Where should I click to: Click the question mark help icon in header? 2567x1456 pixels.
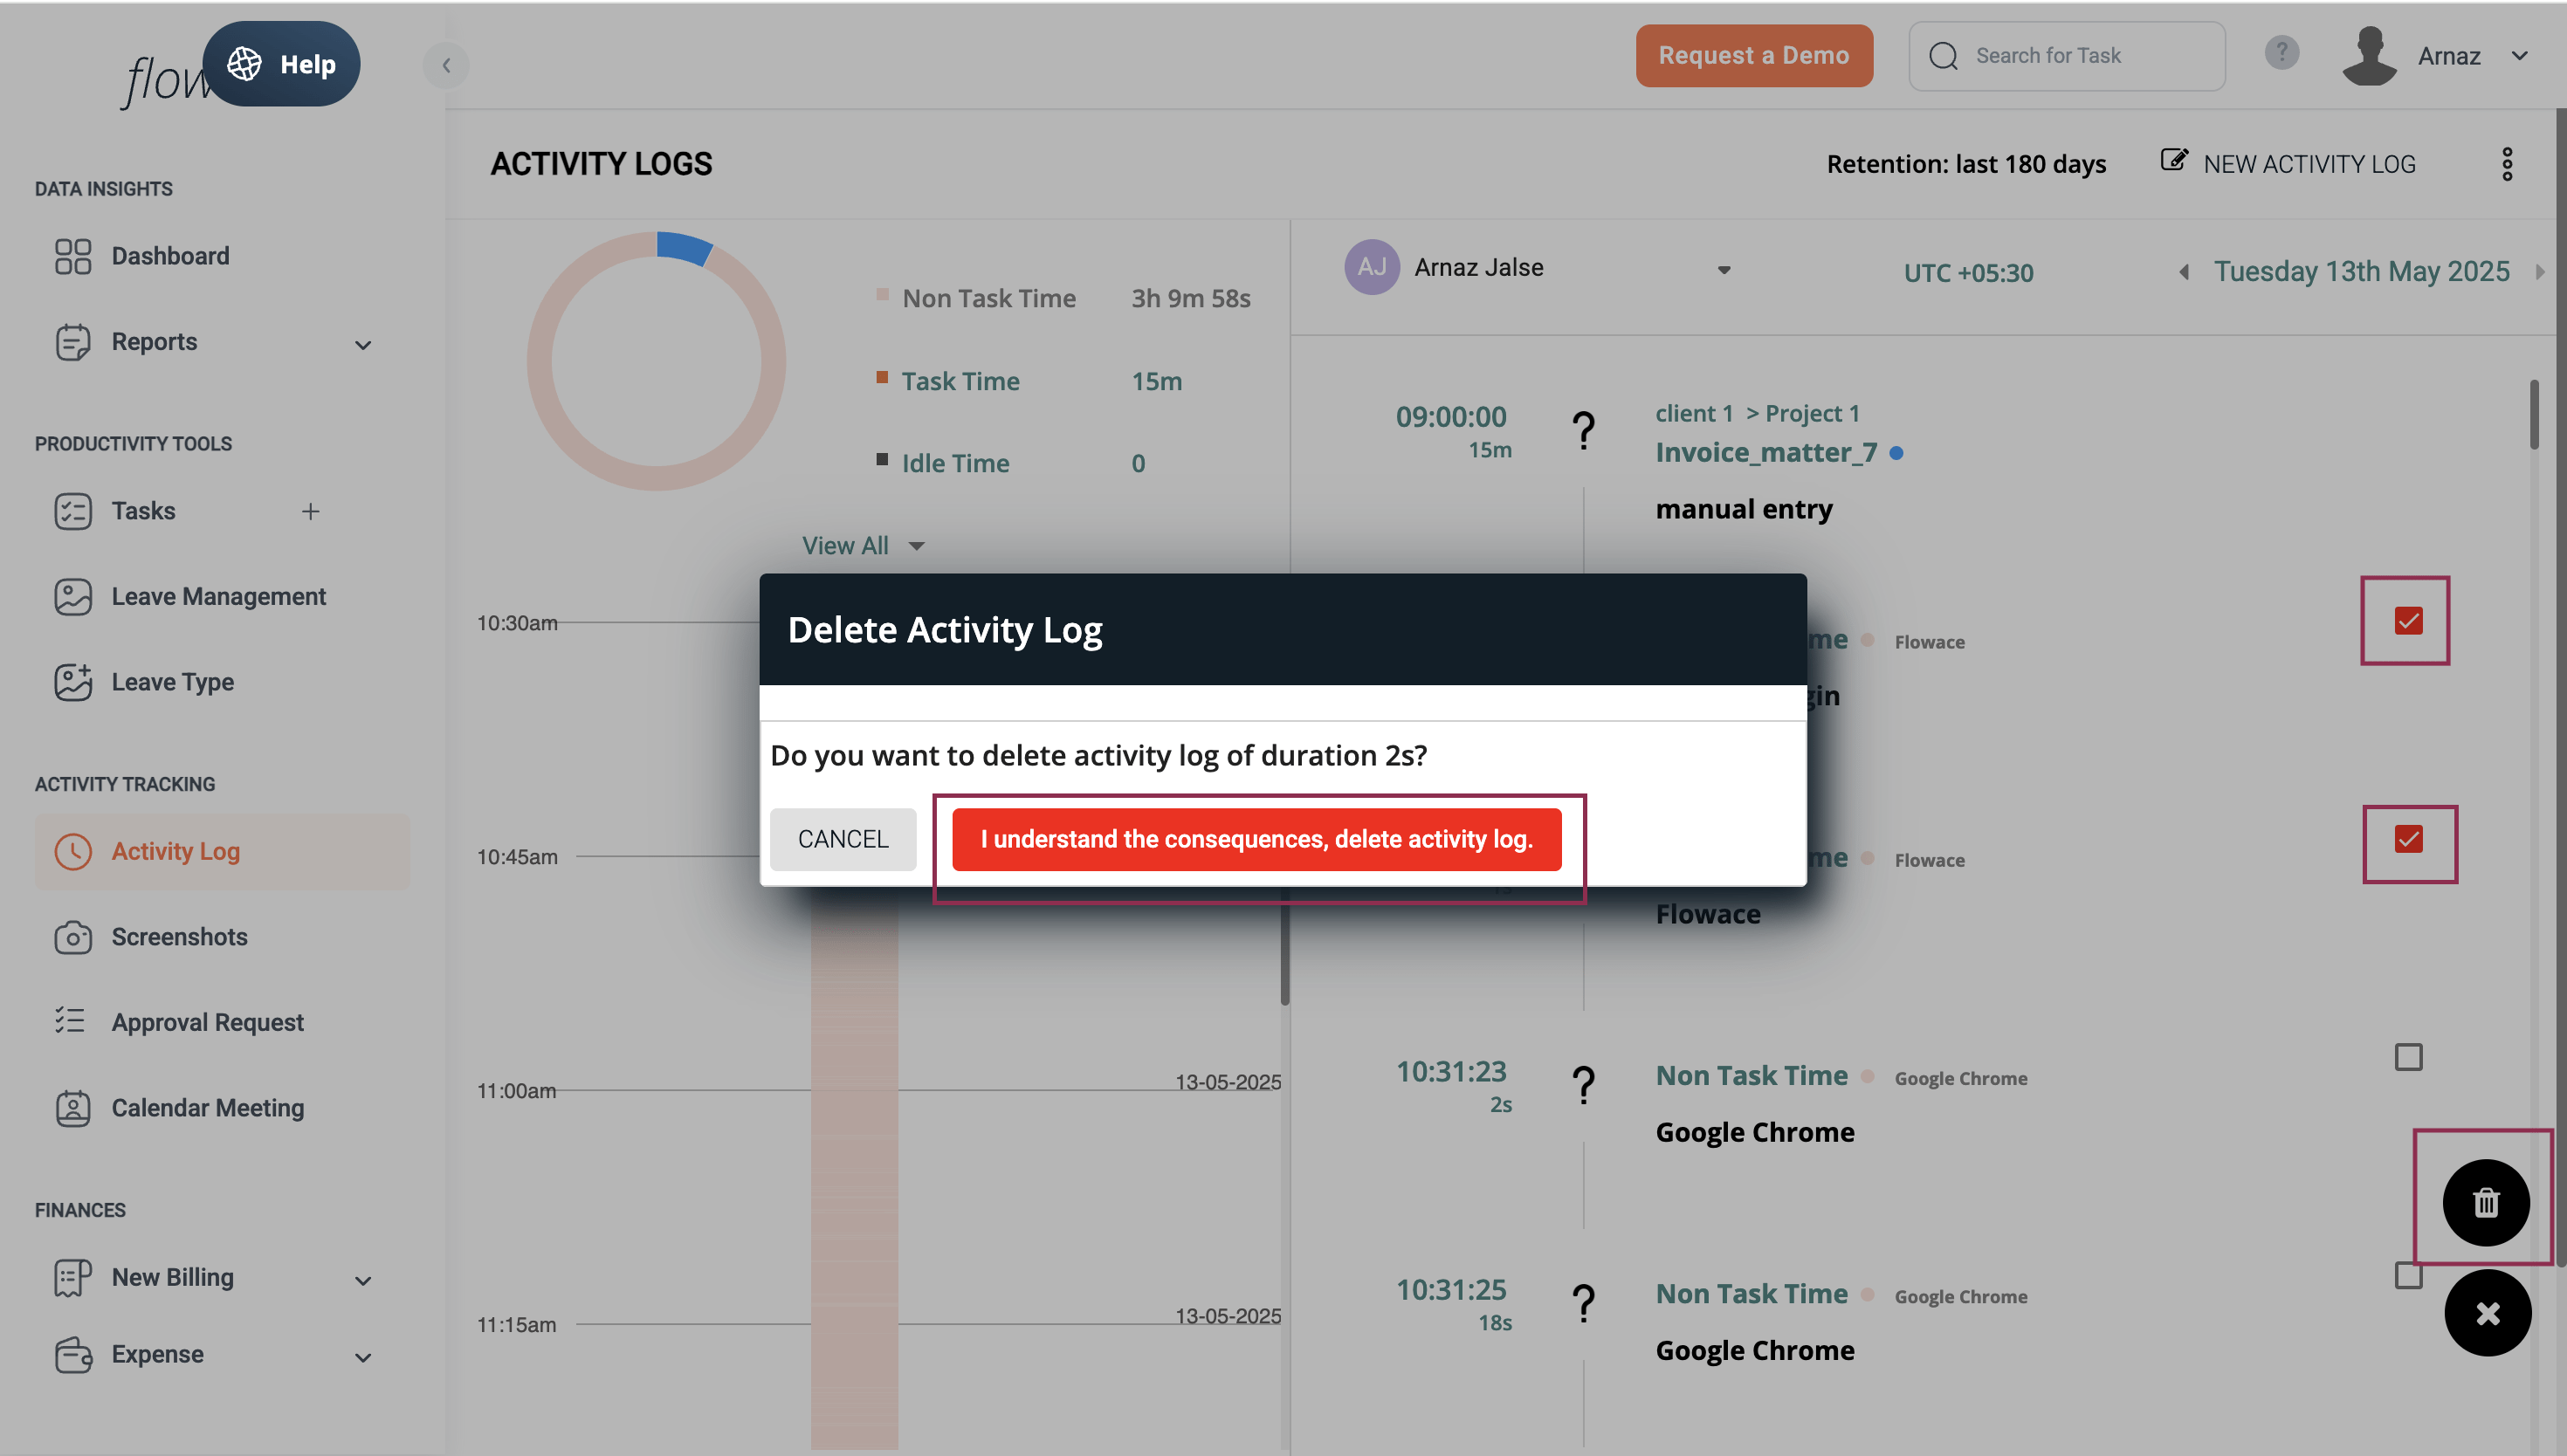(2281, 53)
